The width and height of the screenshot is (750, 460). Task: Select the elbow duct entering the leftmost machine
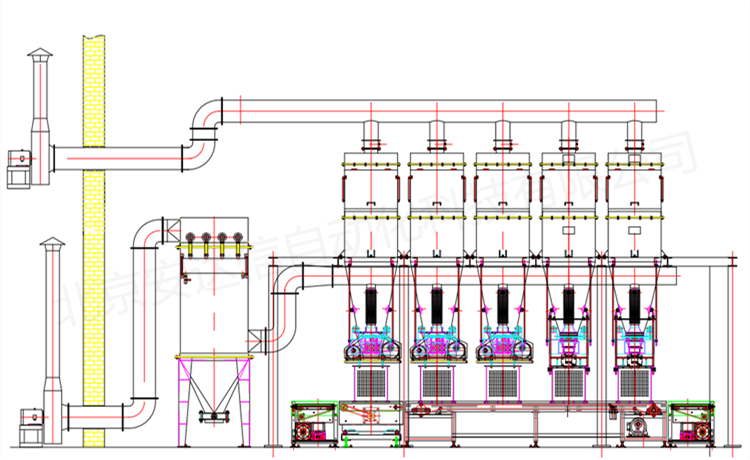click(x=290, y=285)
